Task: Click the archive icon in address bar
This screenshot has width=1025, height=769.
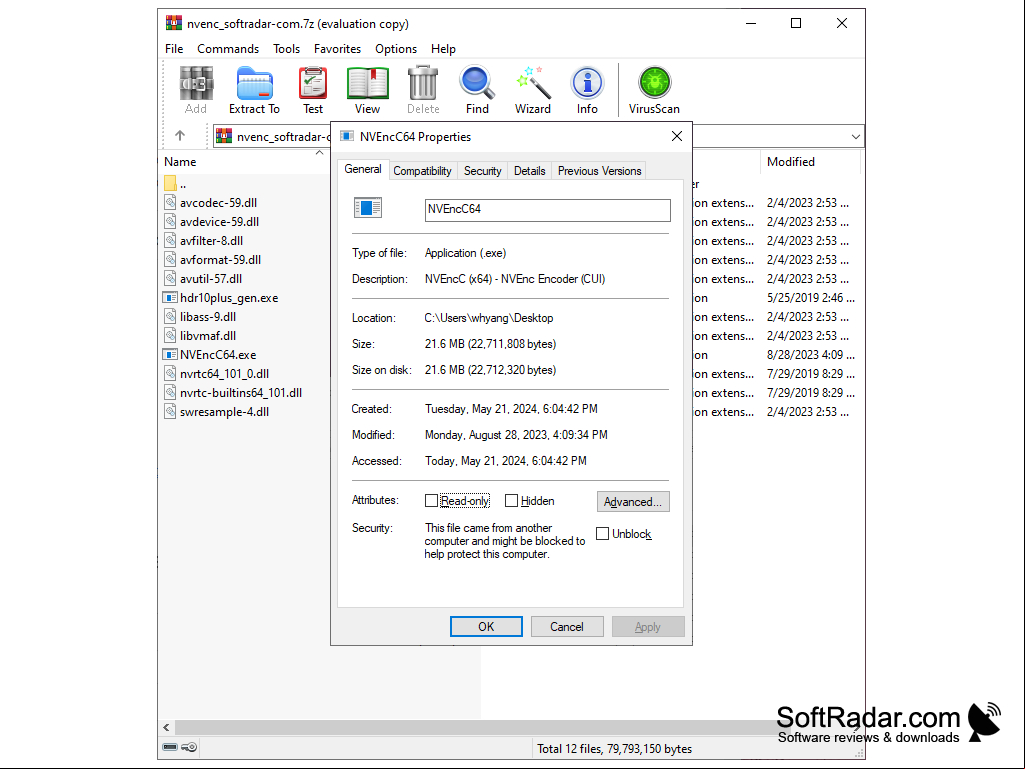Action: 224,135
